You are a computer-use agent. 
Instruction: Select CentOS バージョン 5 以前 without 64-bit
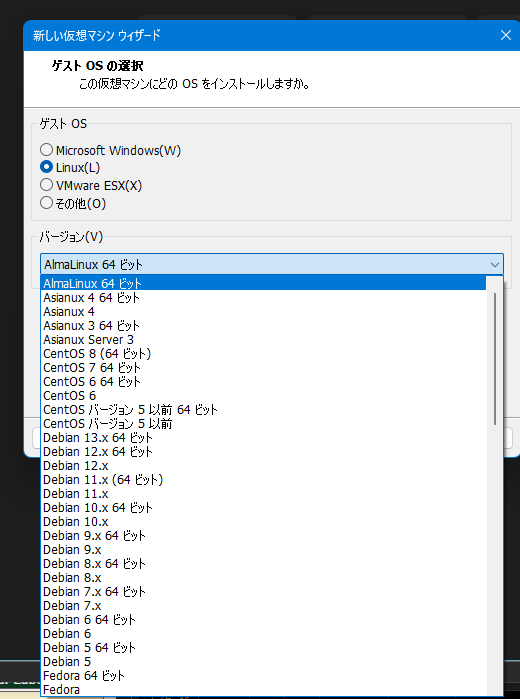[x=263, y=424]
